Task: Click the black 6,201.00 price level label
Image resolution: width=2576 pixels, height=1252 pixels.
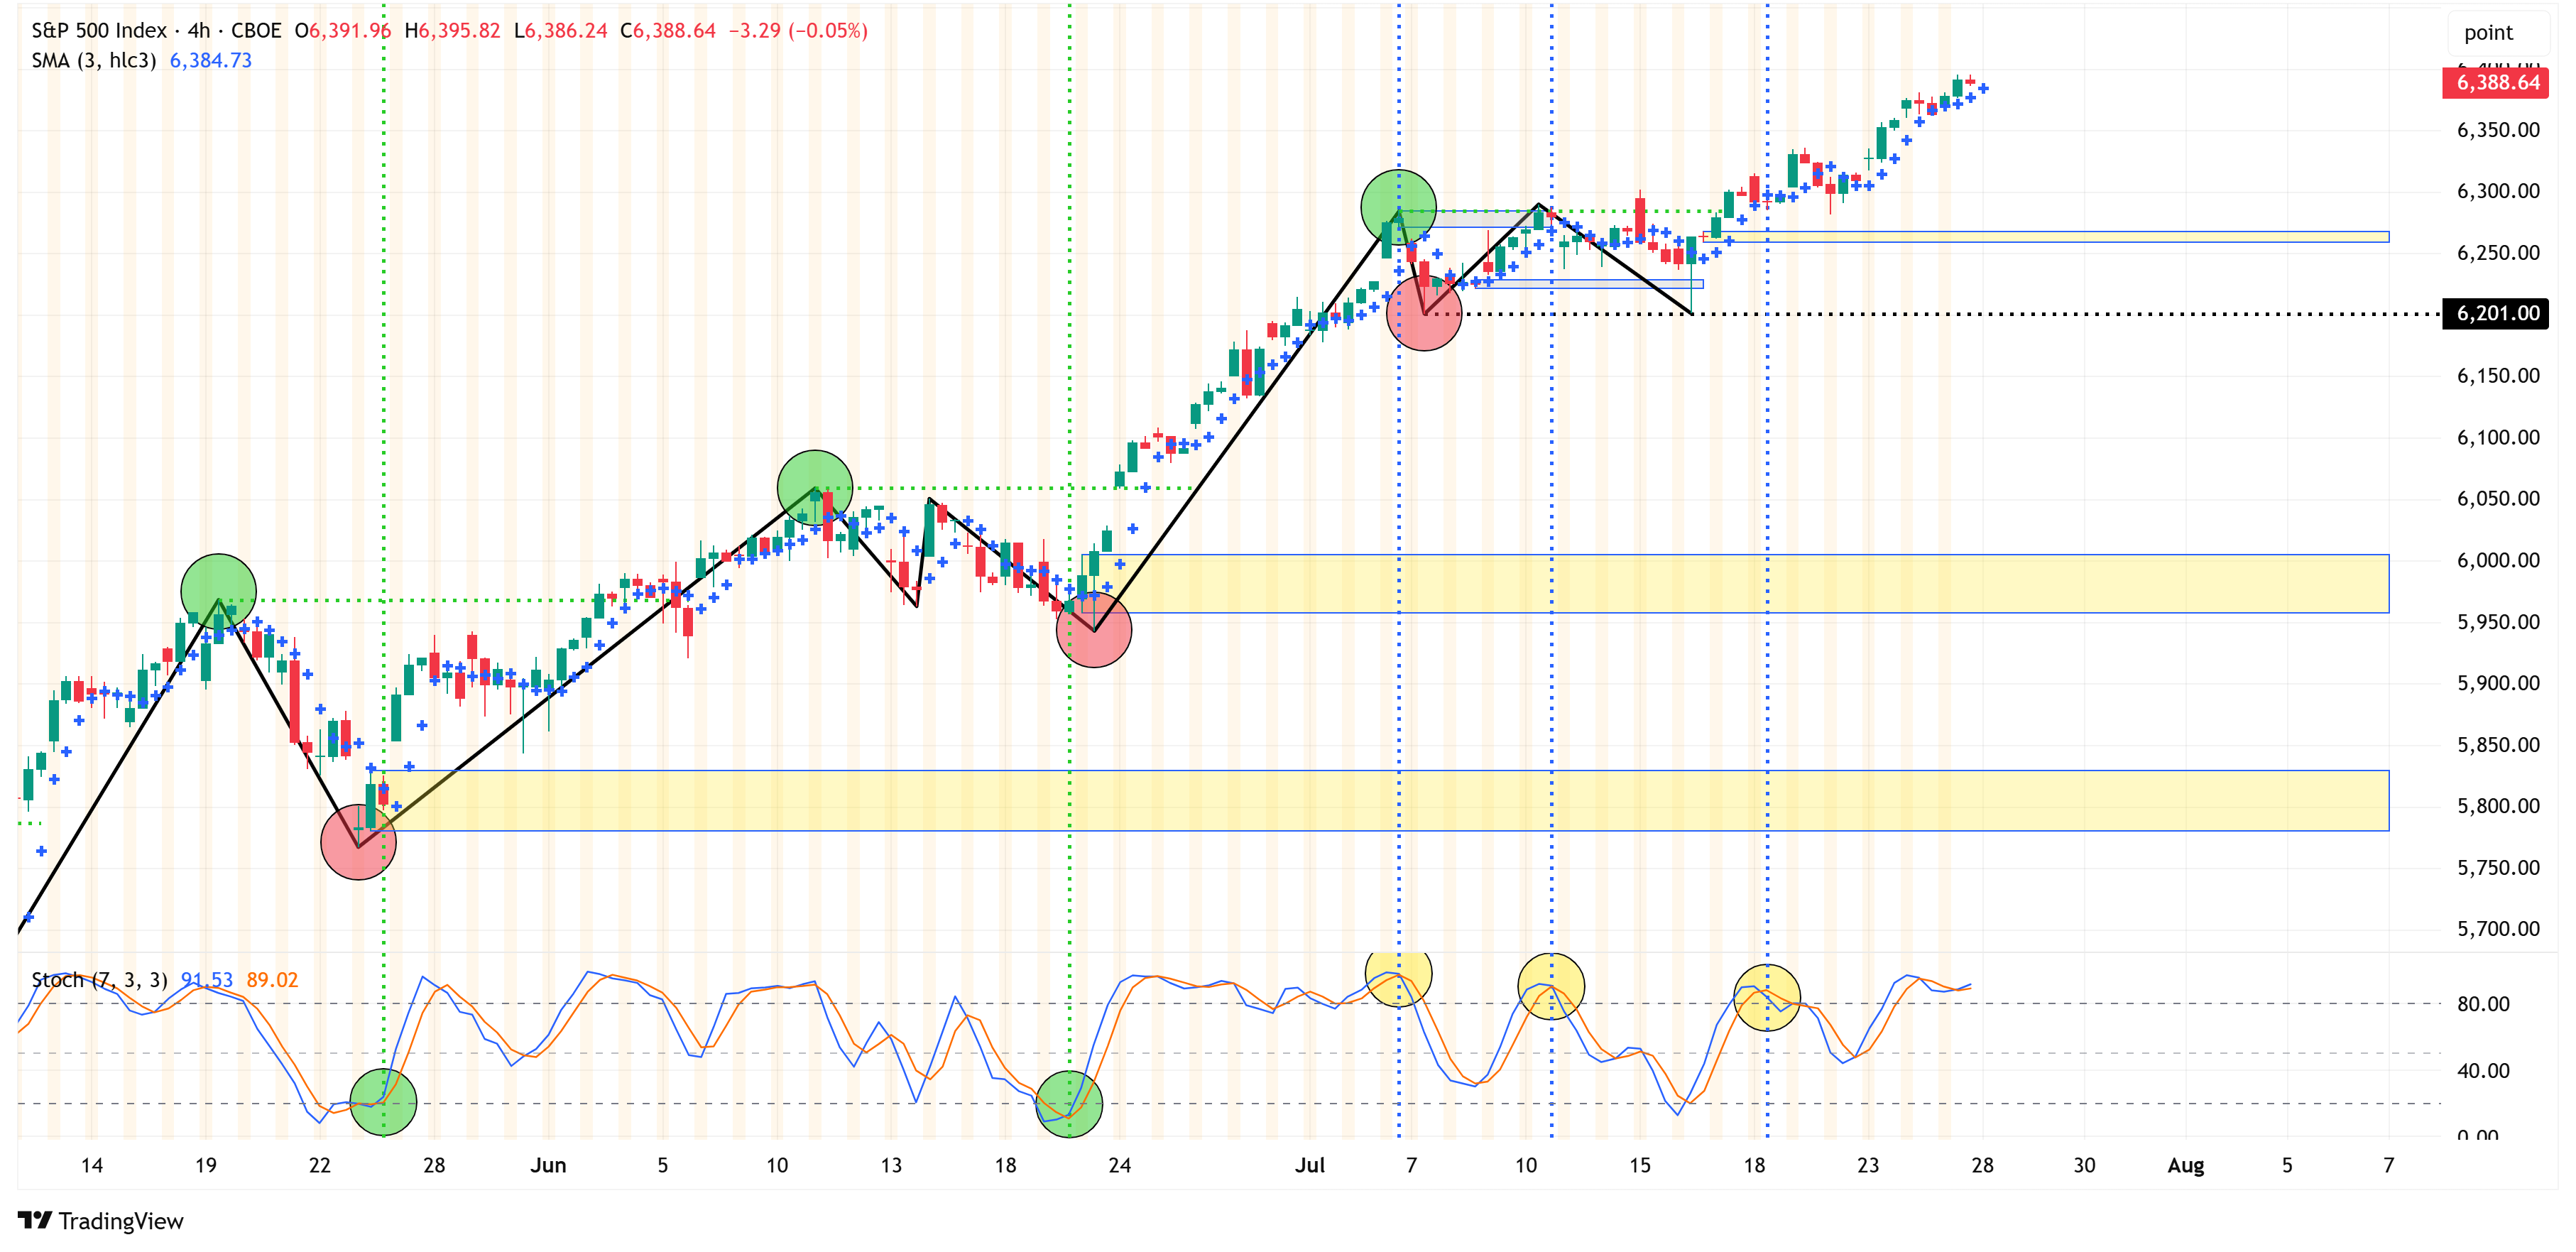Action: pos(2495,313)
